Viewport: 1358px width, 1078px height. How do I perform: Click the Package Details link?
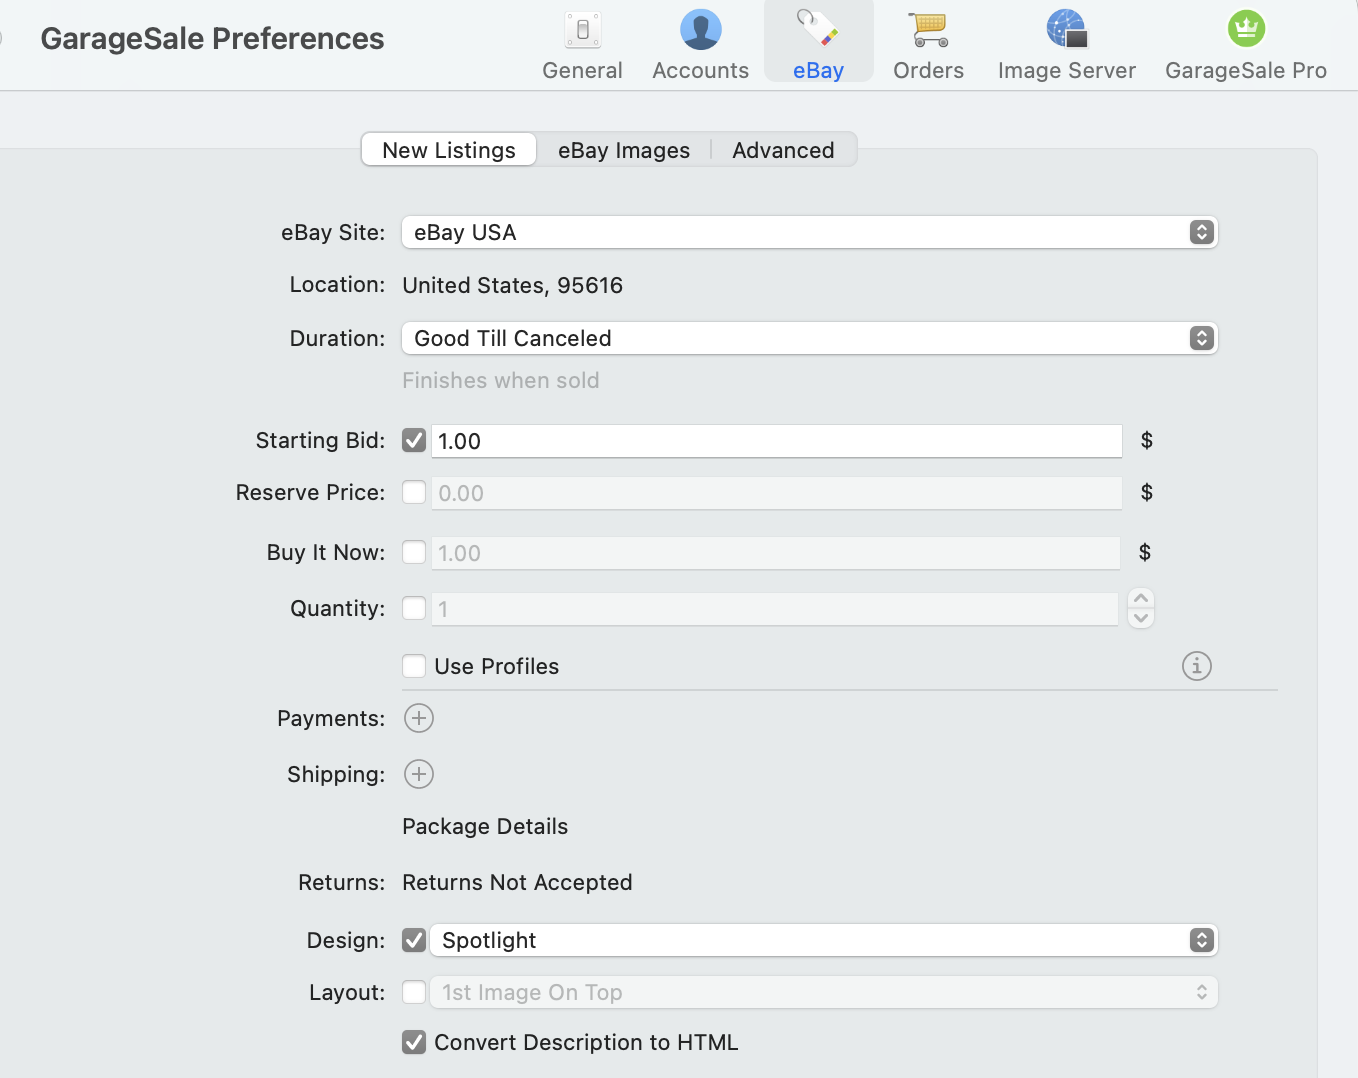(485, 827)
